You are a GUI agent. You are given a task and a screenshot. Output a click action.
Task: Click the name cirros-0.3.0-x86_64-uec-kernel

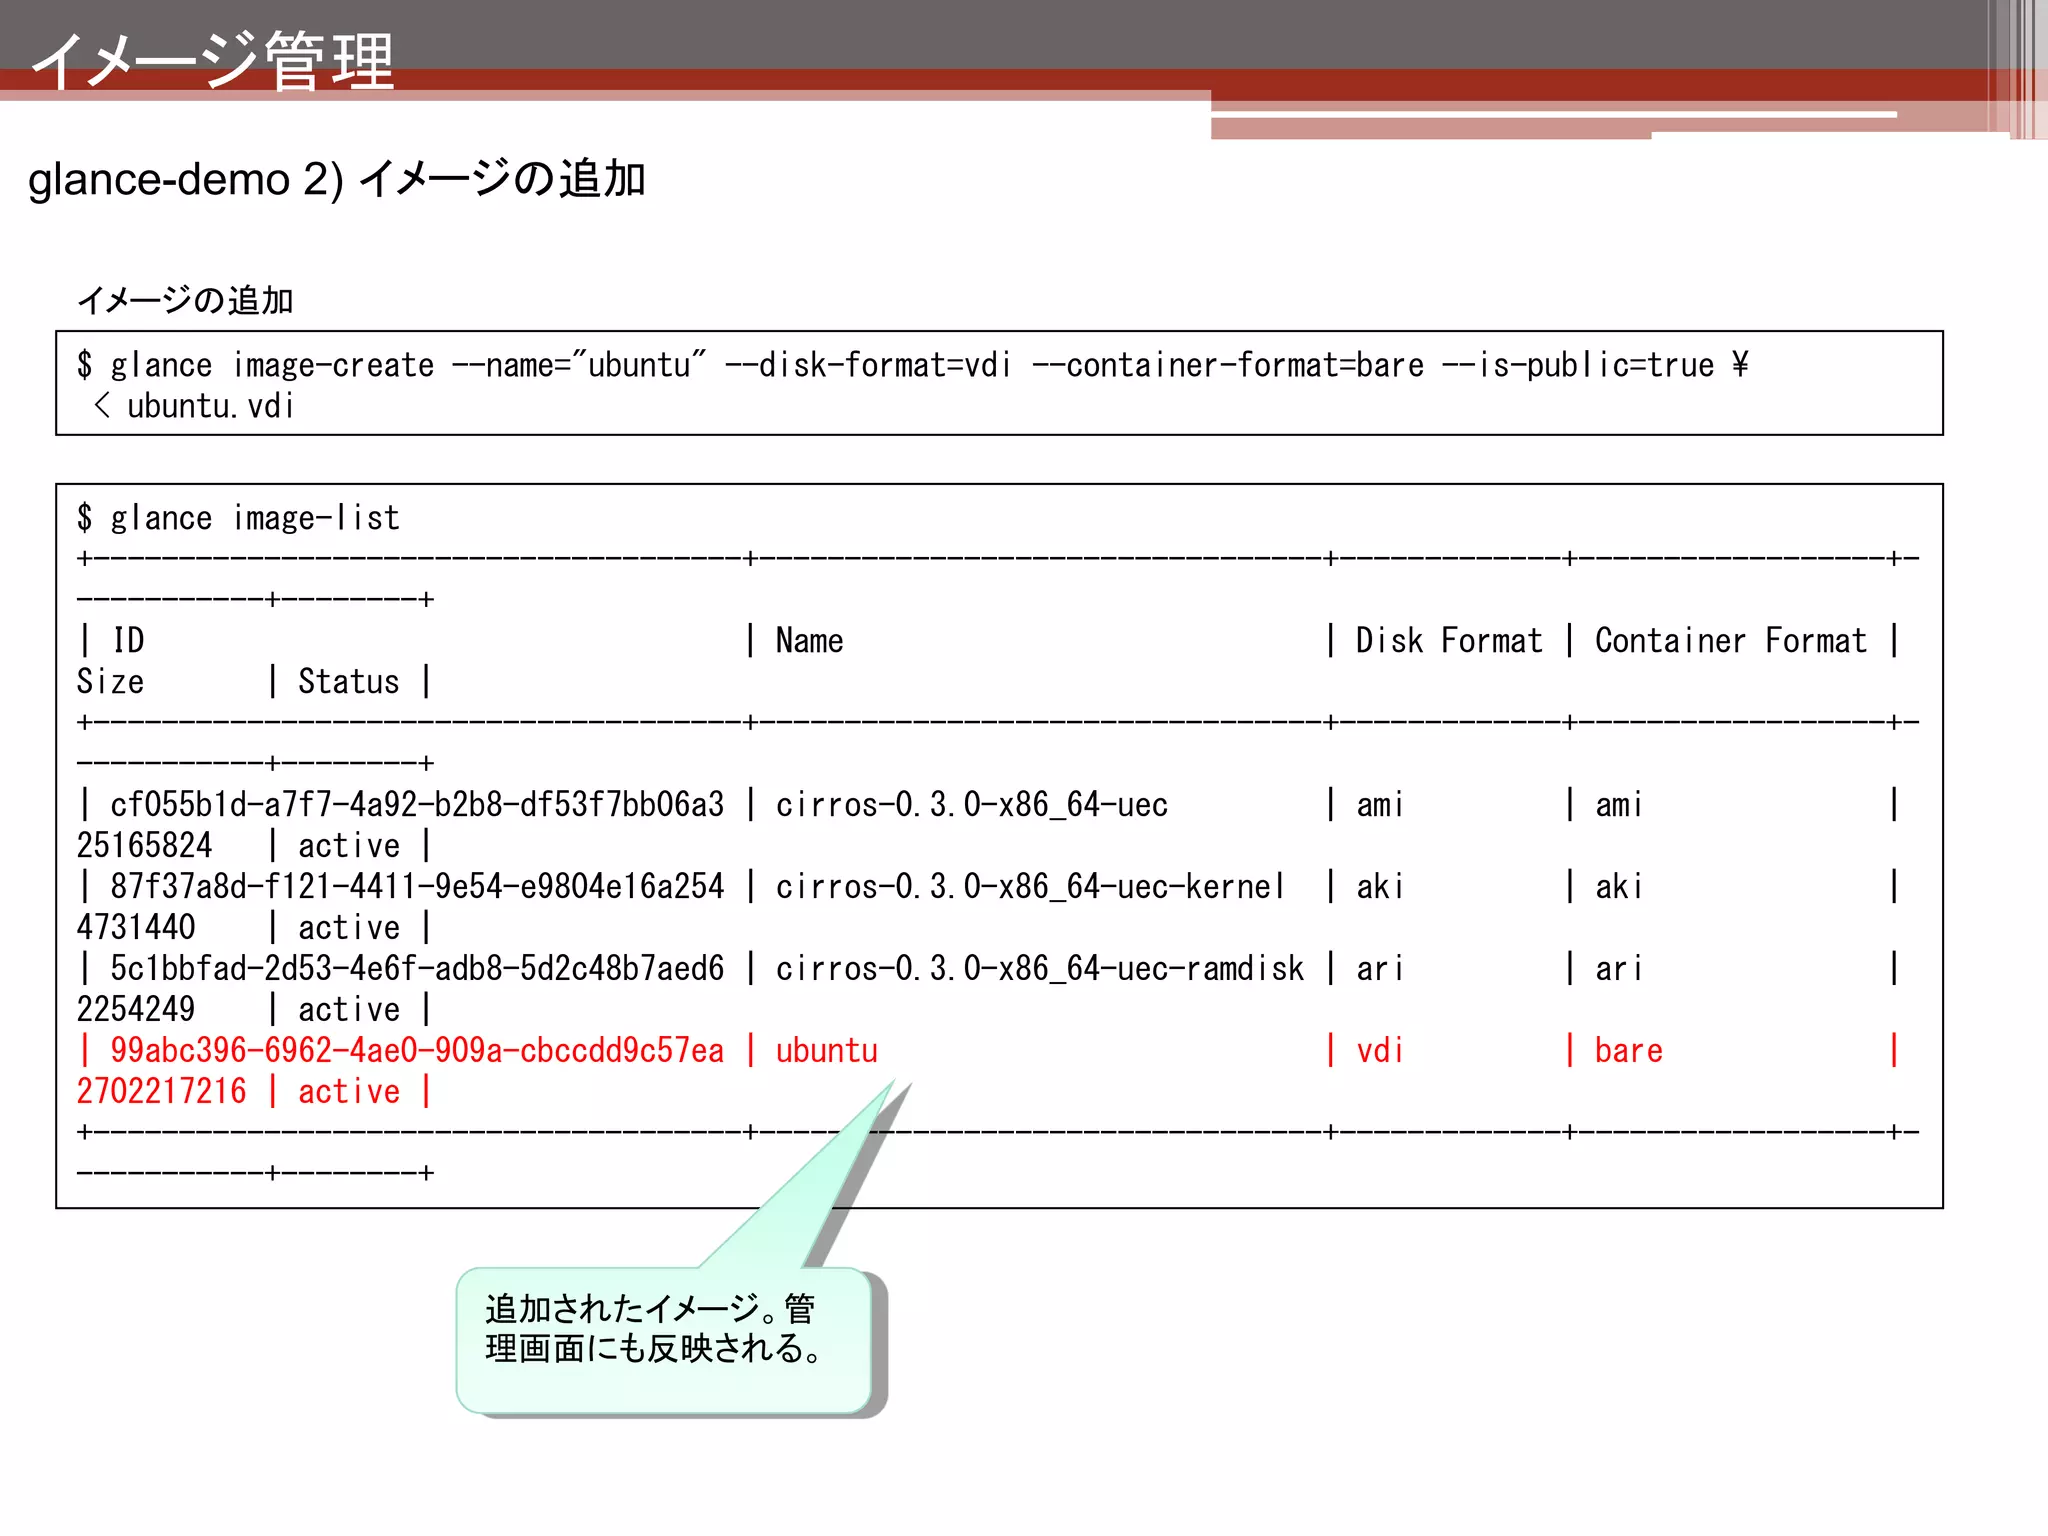coord(1030,886)
